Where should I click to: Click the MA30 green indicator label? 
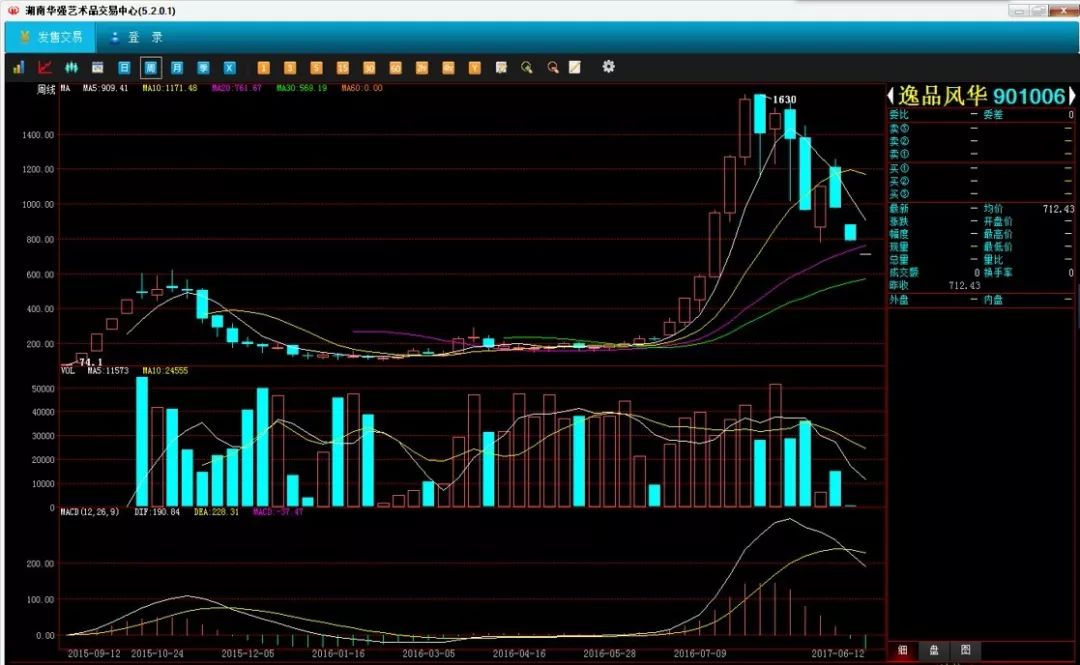pos(302,88)
